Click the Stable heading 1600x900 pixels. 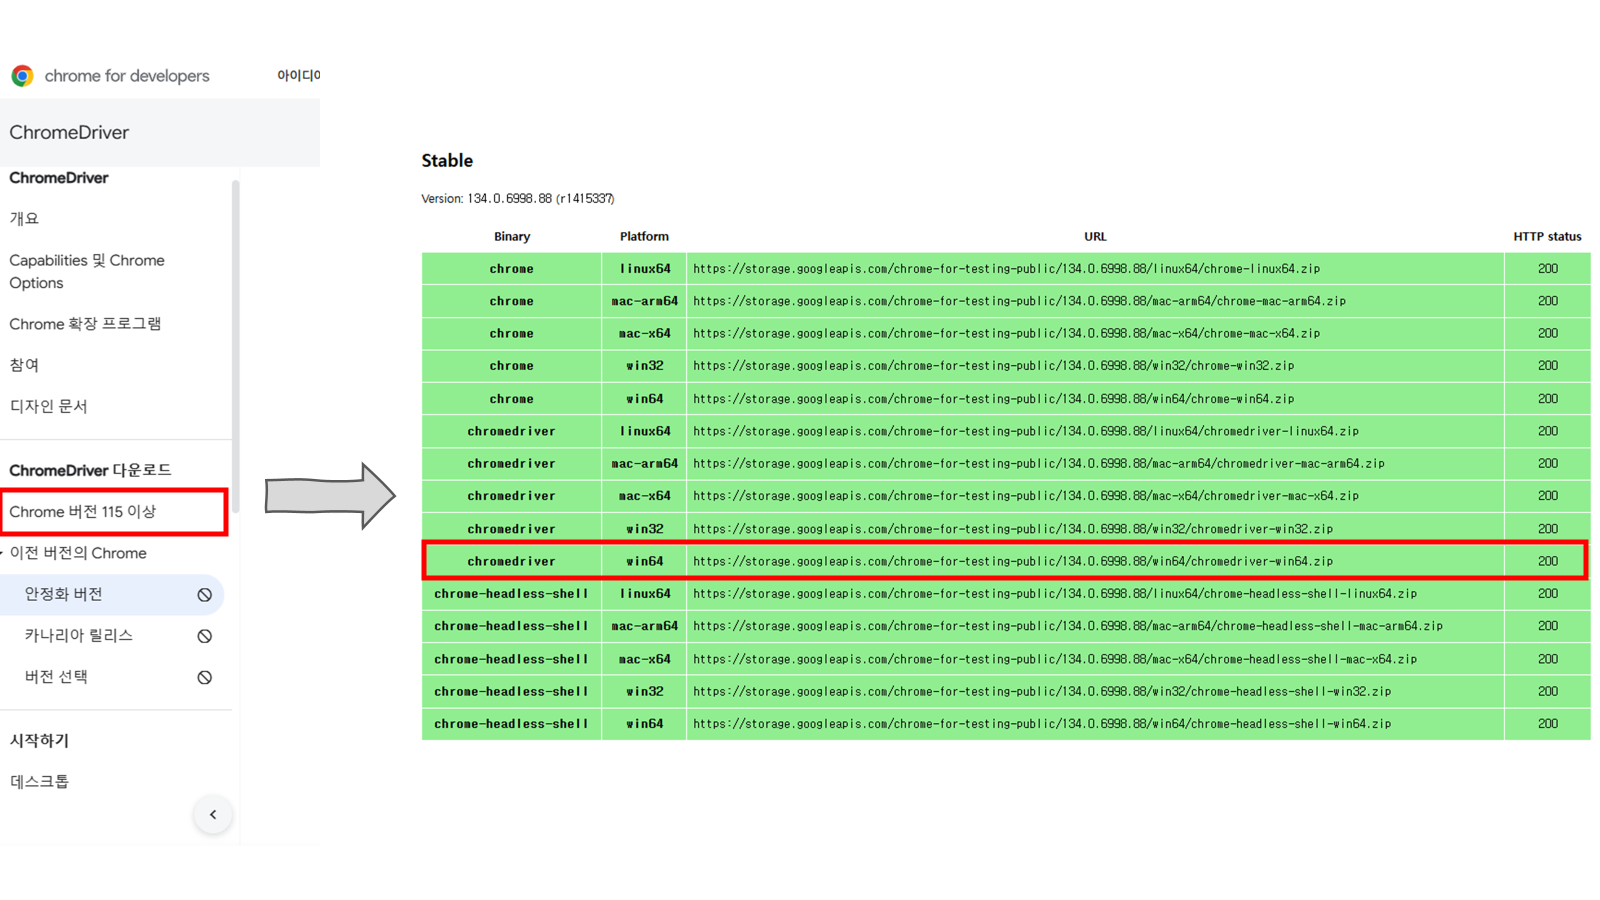click(447, 160)
